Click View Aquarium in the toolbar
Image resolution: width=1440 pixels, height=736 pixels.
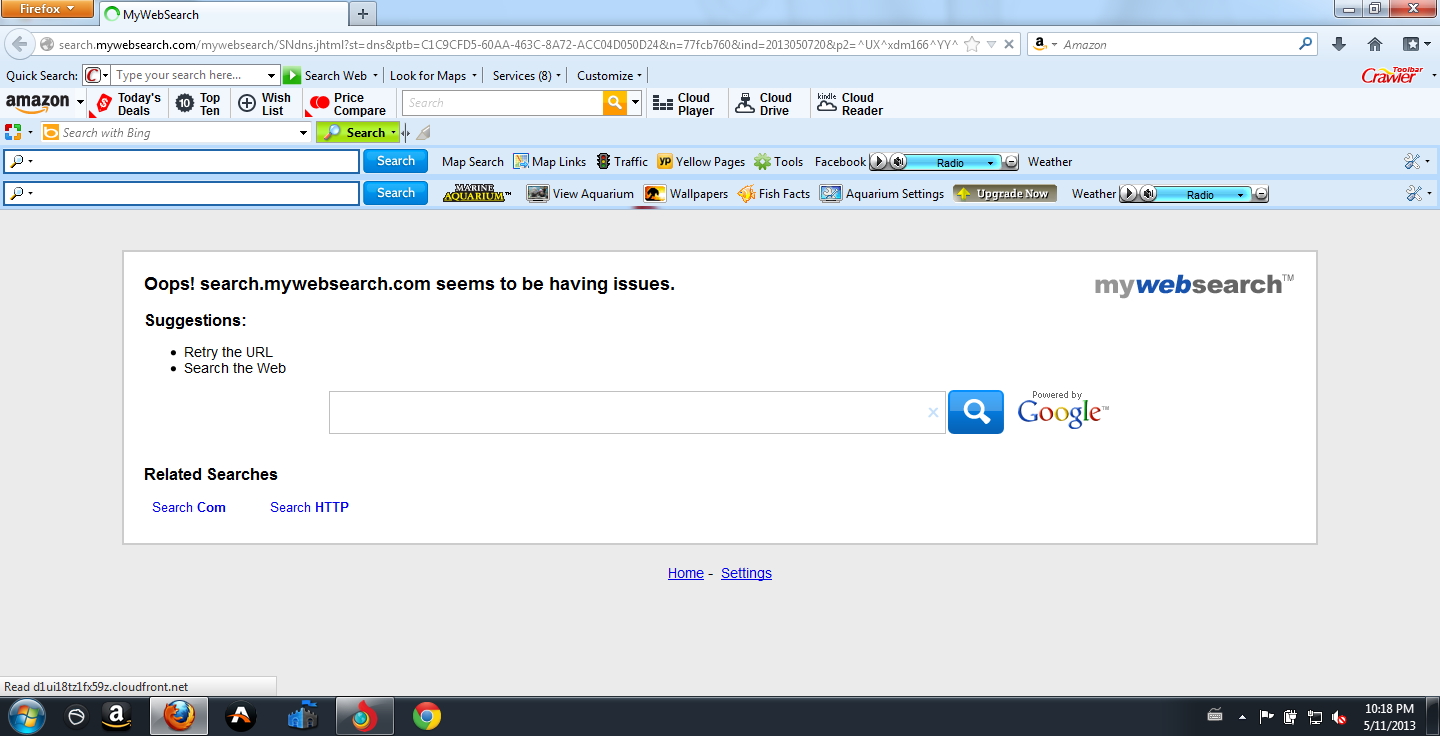pyautogui.click(x=581, y=193)
